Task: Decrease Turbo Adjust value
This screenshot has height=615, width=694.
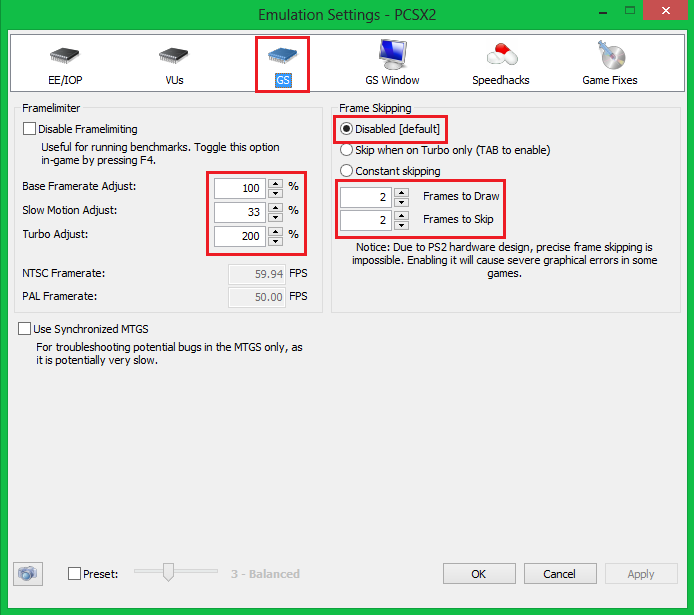Action: click(x=276, y=241)
